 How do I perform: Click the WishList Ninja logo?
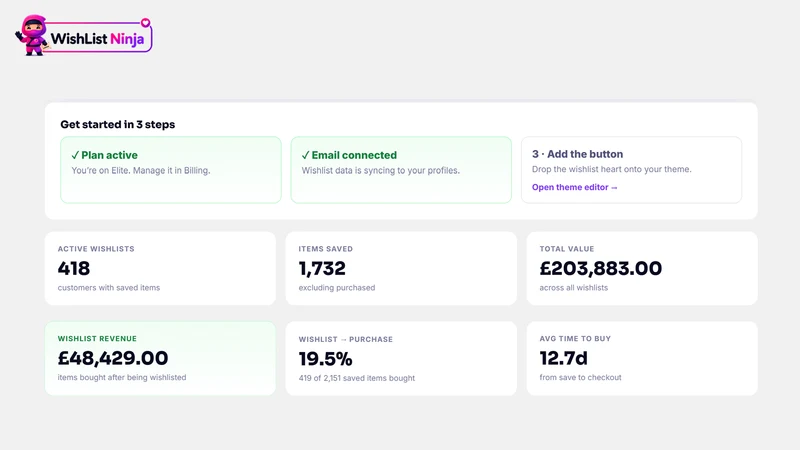[x=84, y=35]
